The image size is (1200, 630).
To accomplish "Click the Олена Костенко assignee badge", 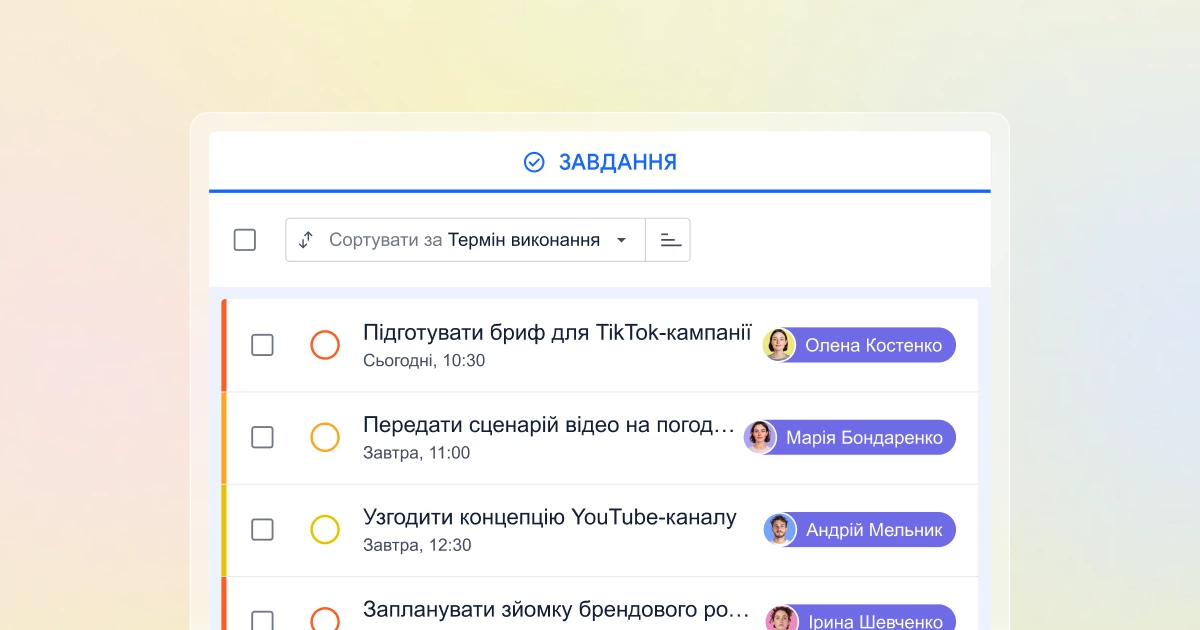I will click(860, 345).
